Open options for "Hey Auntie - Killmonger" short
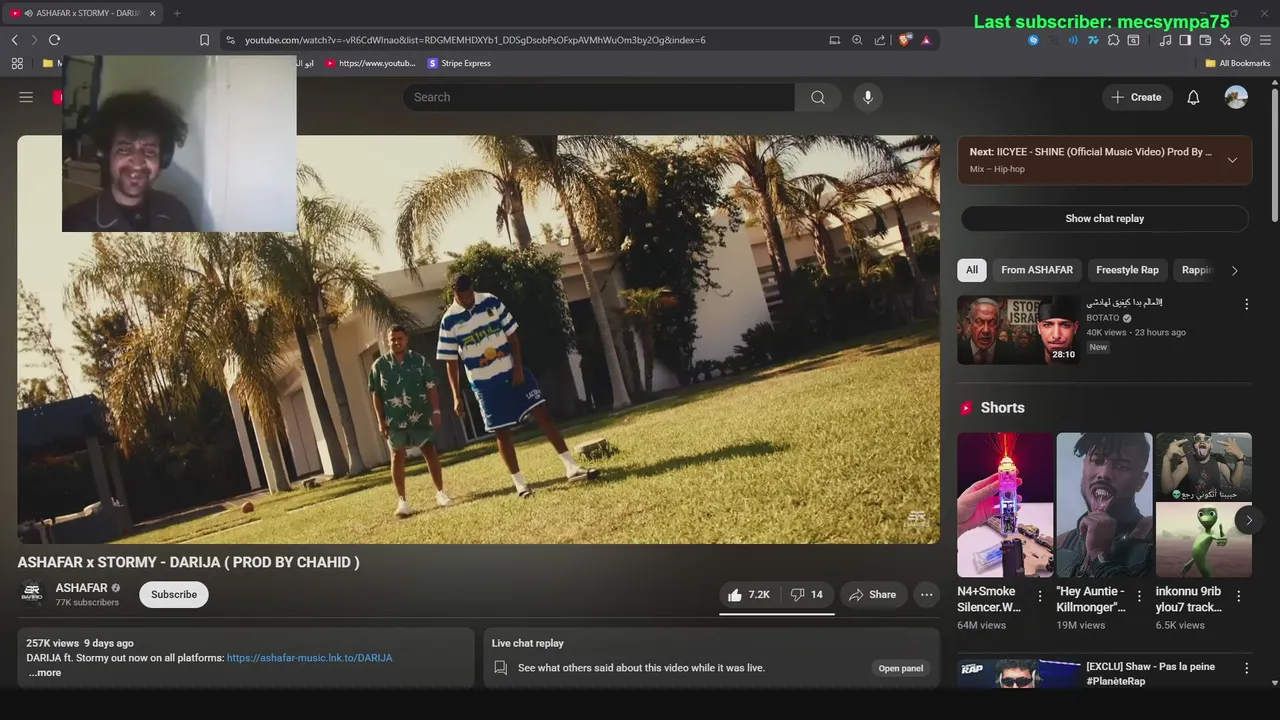The image size is (1280, 720). click(x=1138, y=596)
